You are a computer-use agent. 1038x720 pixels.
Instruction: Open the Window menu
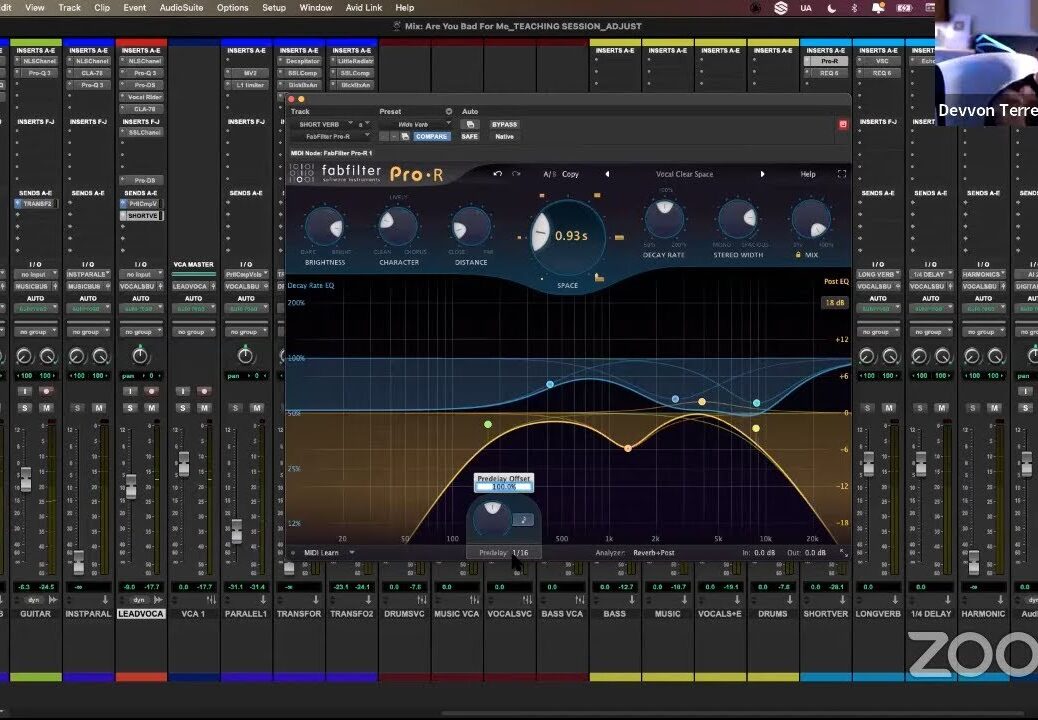[316, 8]
